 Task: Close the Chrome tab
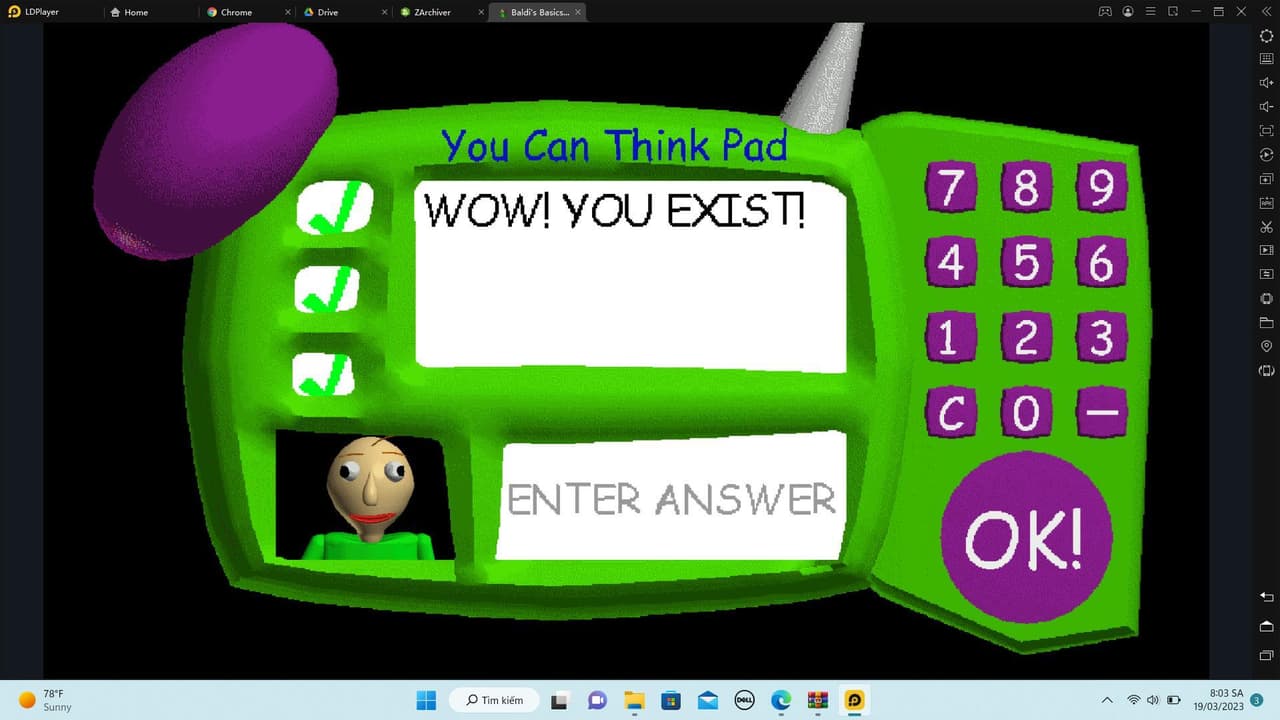tap(288, 12)
